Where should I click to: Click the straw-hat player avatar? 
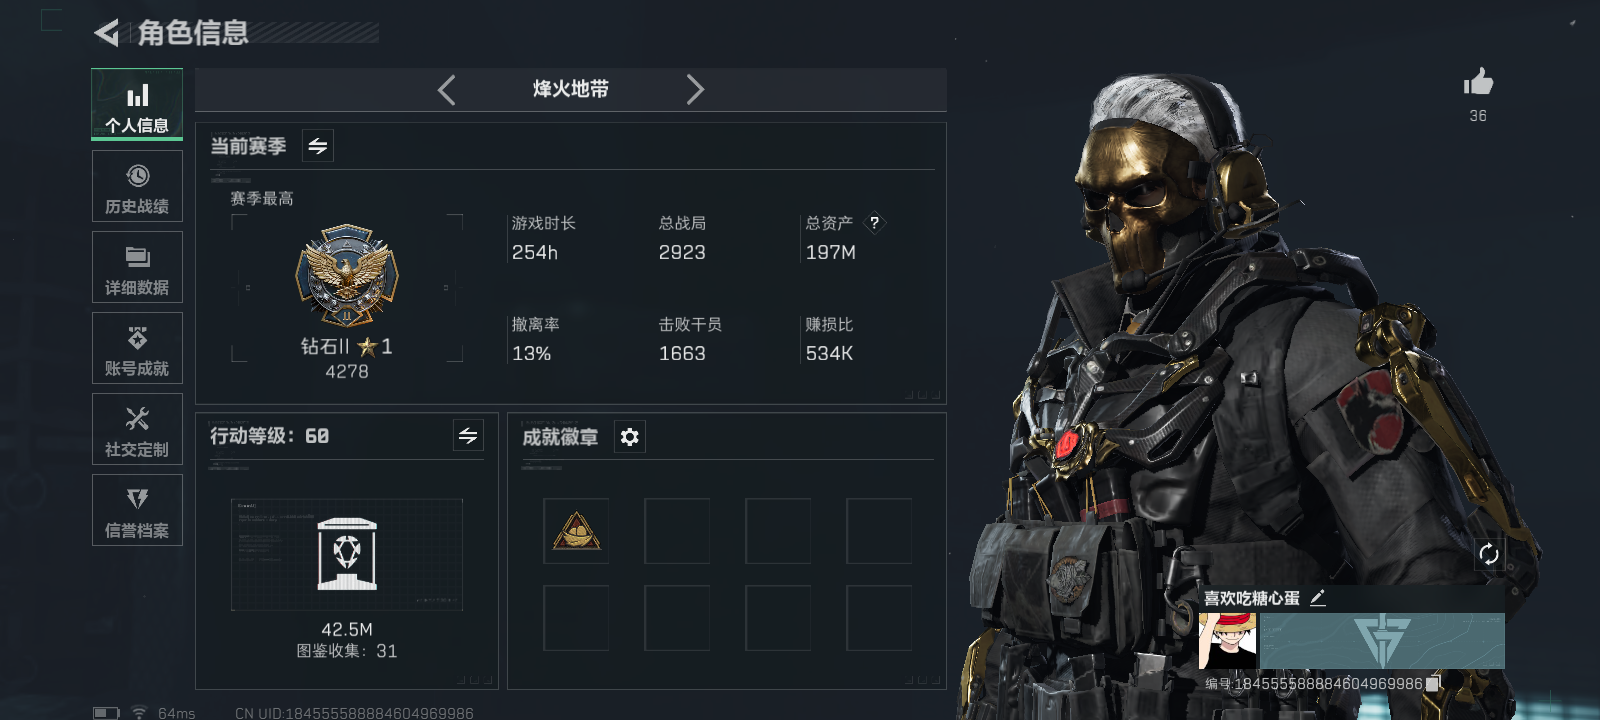click(1228, 641)
